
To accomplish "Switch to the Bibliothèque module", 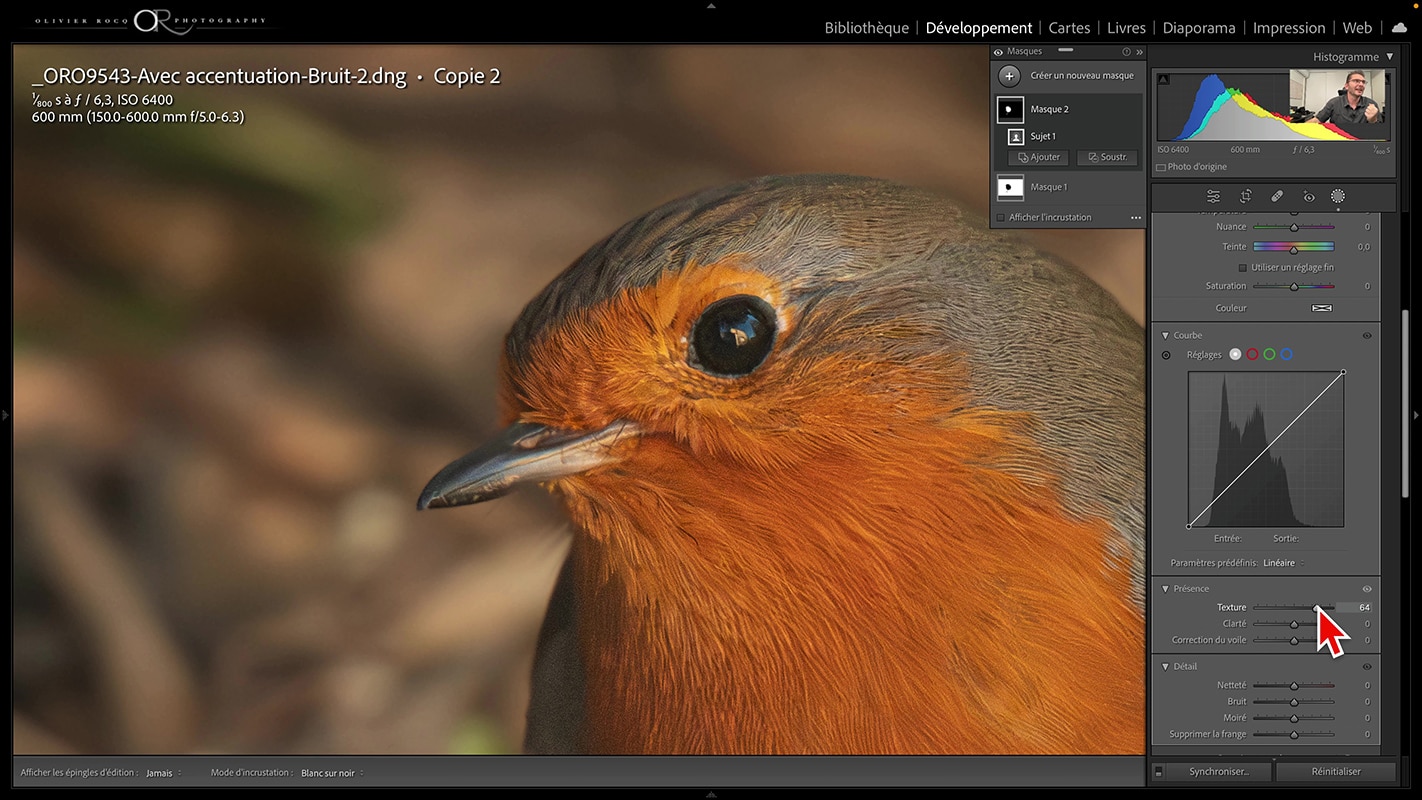I will [866, 28].
